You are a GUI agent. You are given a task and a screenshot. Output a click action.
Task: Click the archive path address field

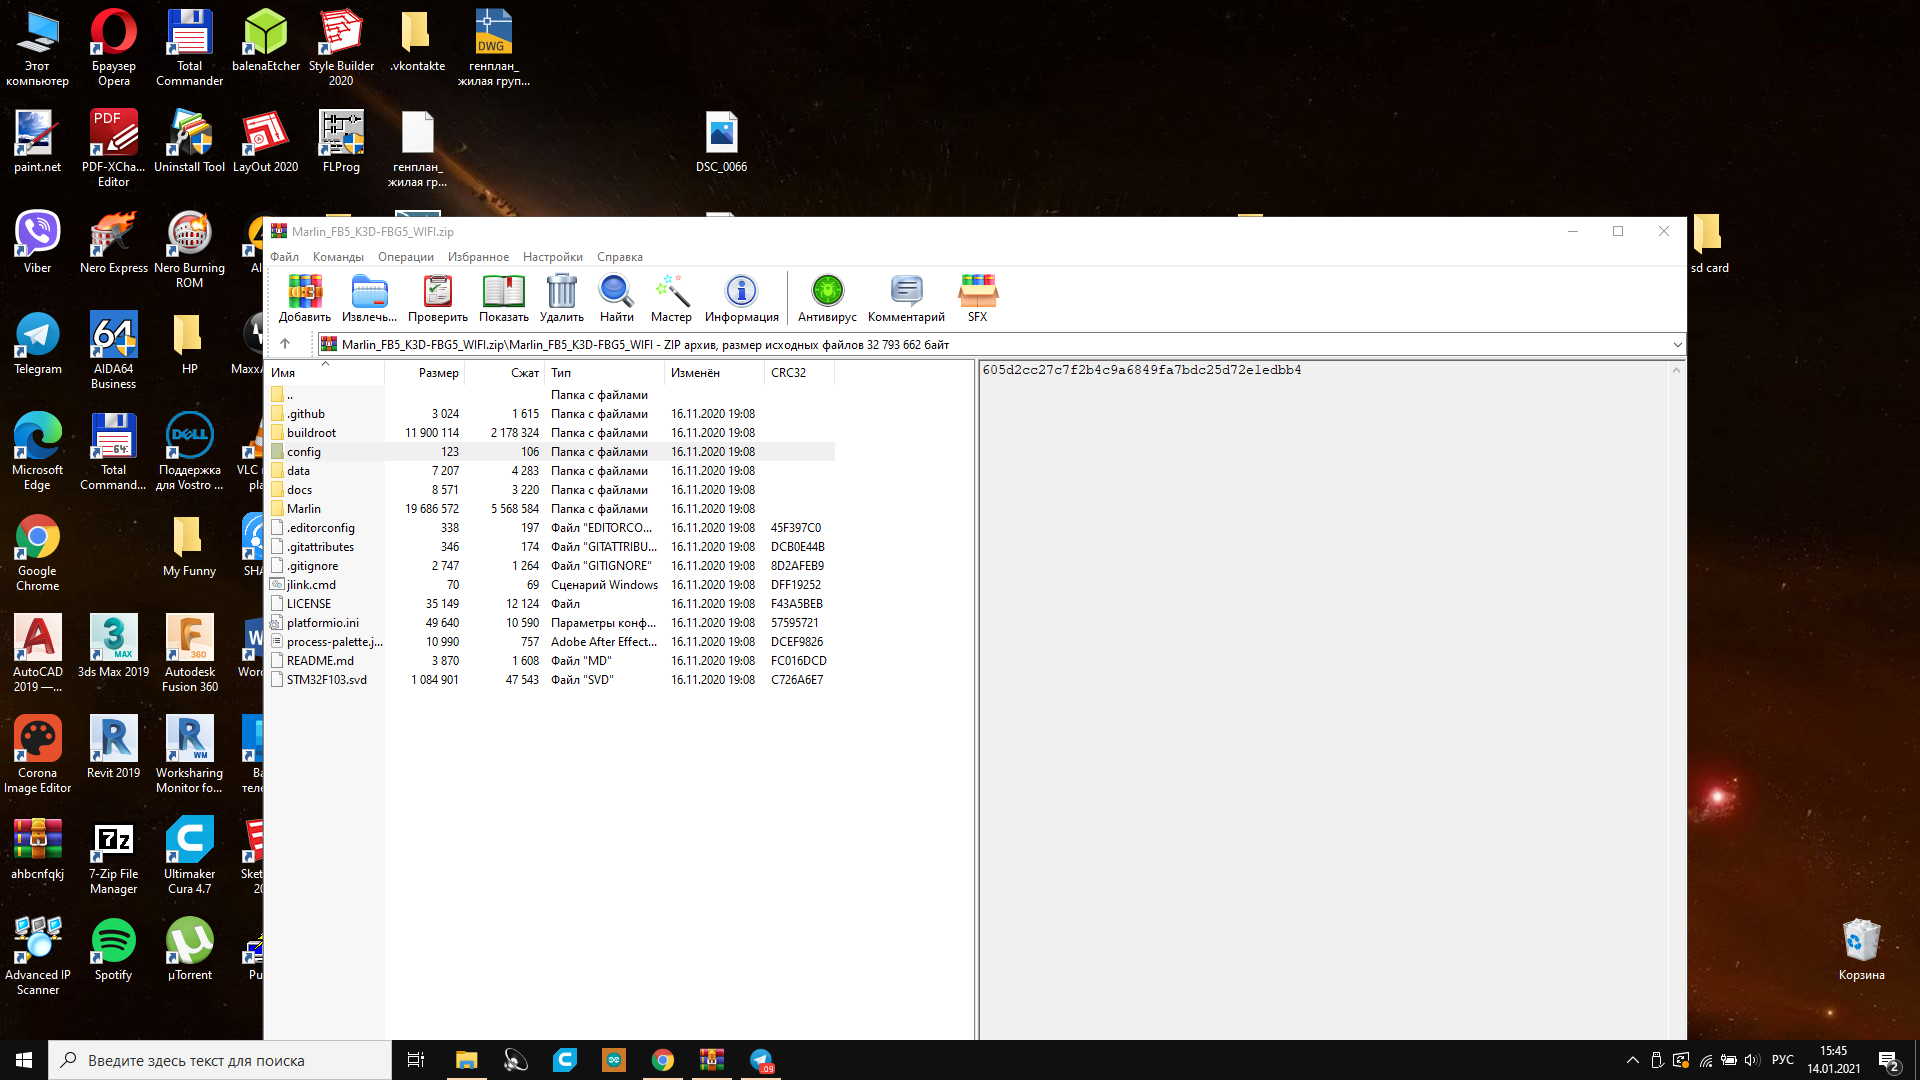(994, 345)
